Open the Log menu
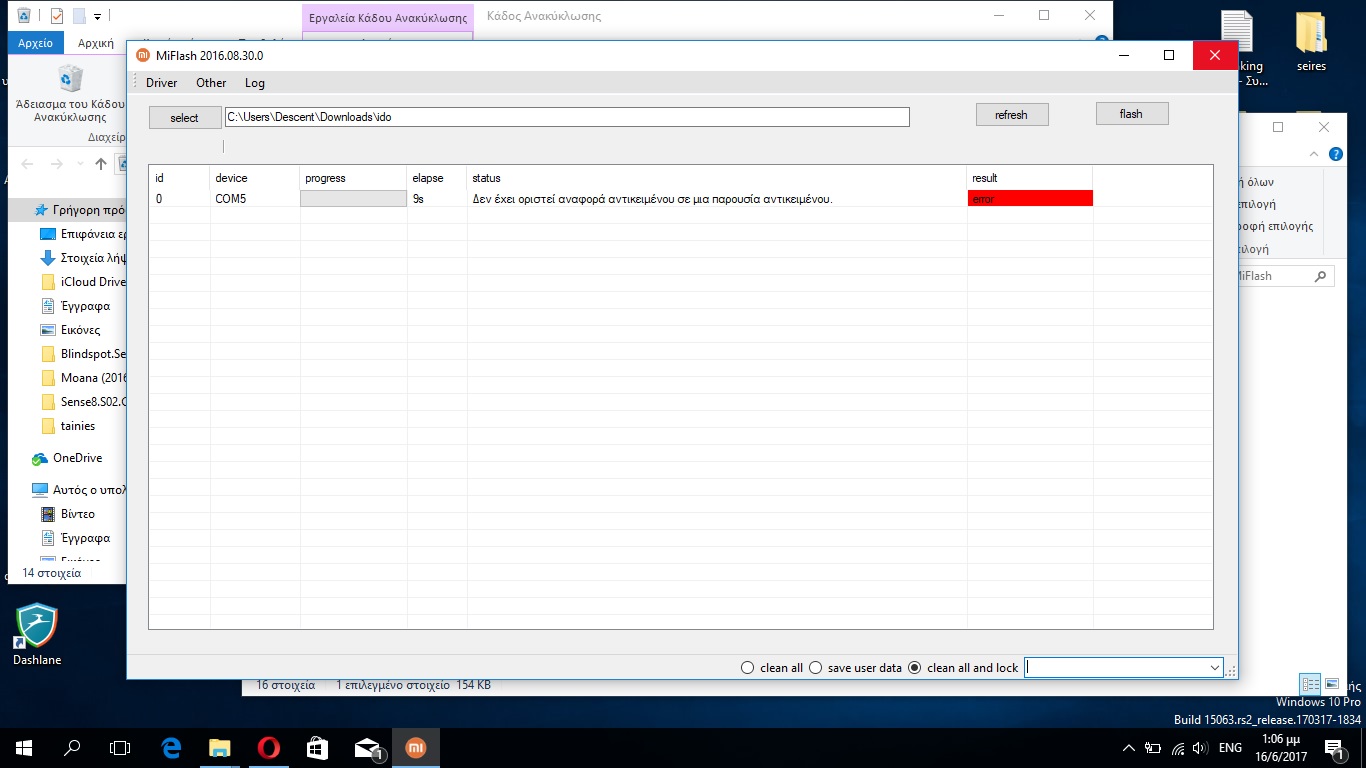Image resolution: width=1366 pixels, height=768 pixels. coord(255,83)
